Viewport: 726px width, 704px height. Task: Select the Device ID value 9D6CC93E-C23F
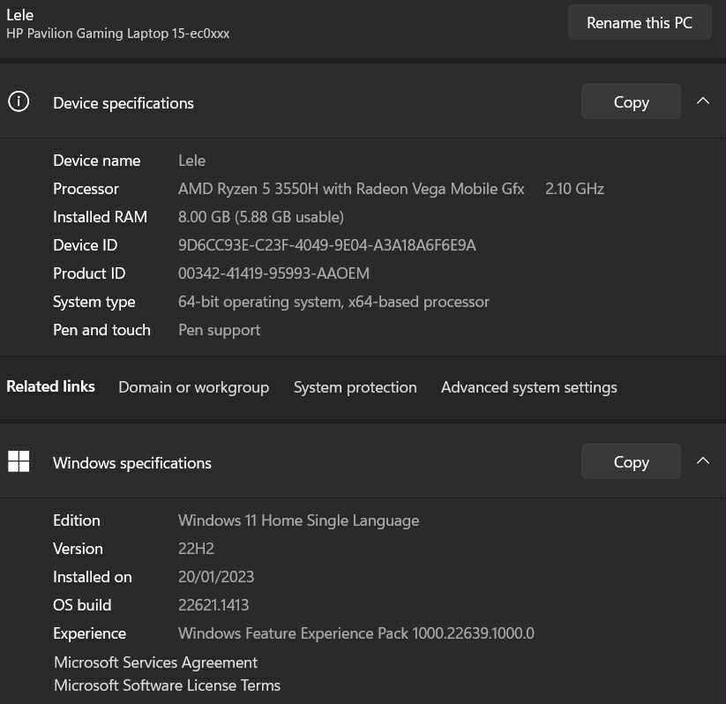[x=327, y=245]
